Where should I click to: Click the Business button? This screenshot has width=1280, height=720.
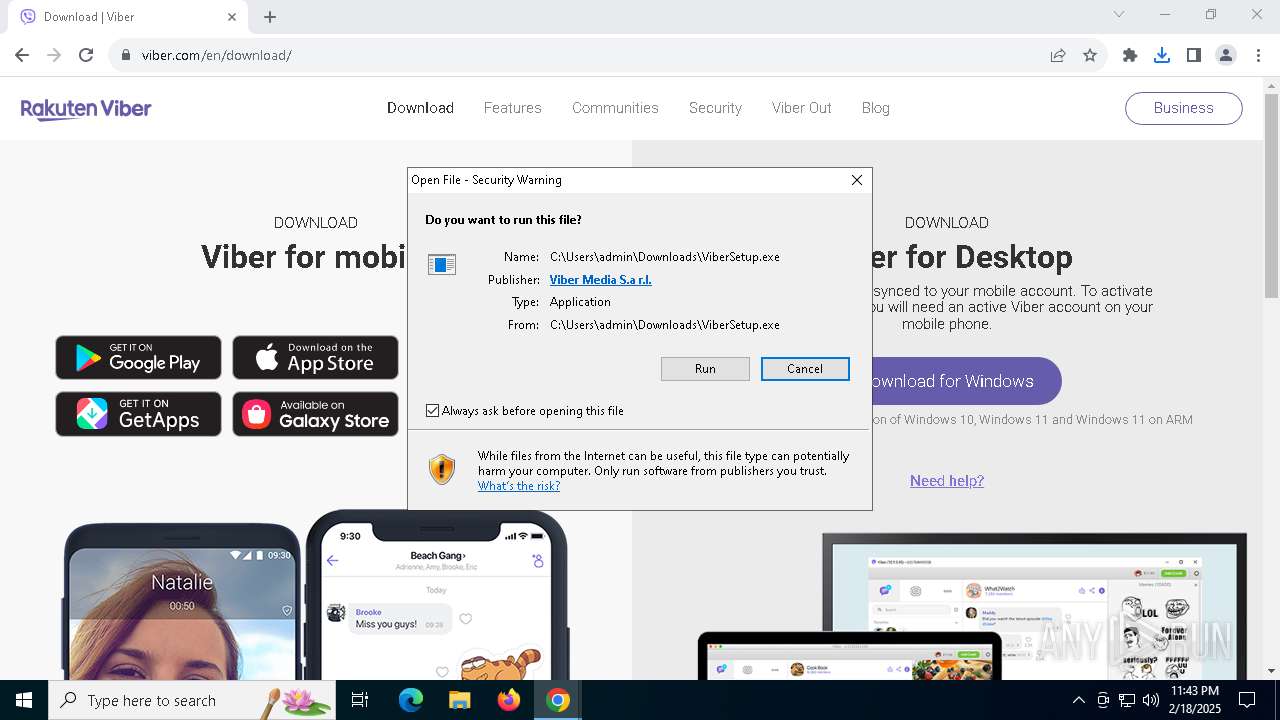point(1183,108)
